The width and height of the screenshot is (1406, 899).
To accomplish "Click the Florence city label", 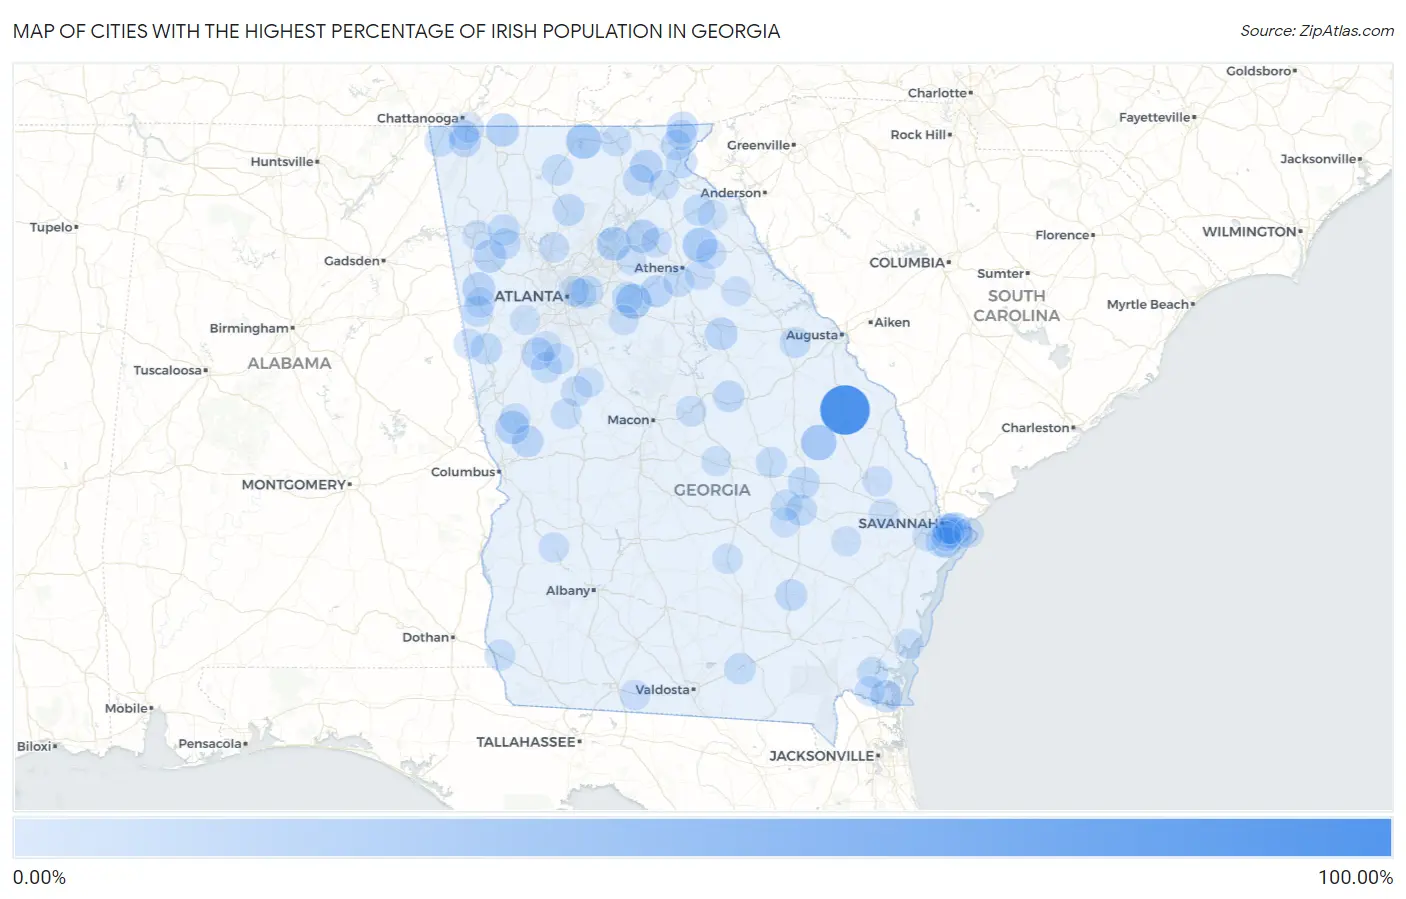I will [1063, 235].
